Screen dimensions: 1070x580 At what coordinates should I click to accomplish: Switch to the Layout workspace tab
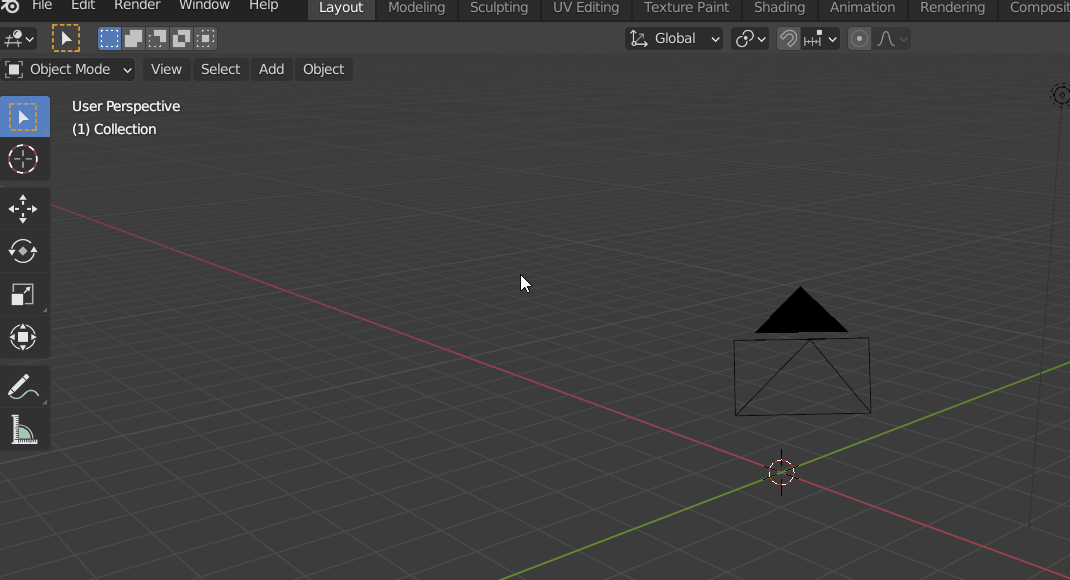tap(341, 8)
